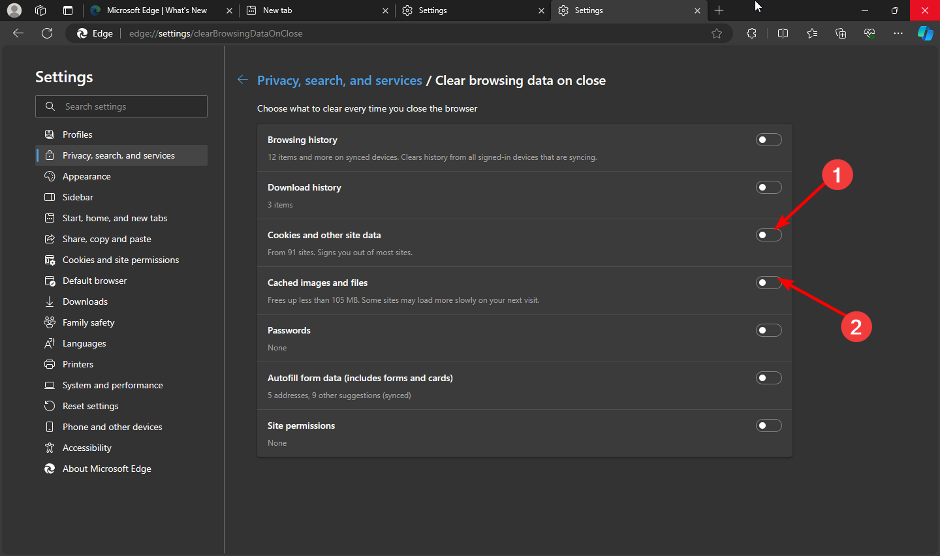Close the New tab tab

pyautogui.click(x=385, y=11)
